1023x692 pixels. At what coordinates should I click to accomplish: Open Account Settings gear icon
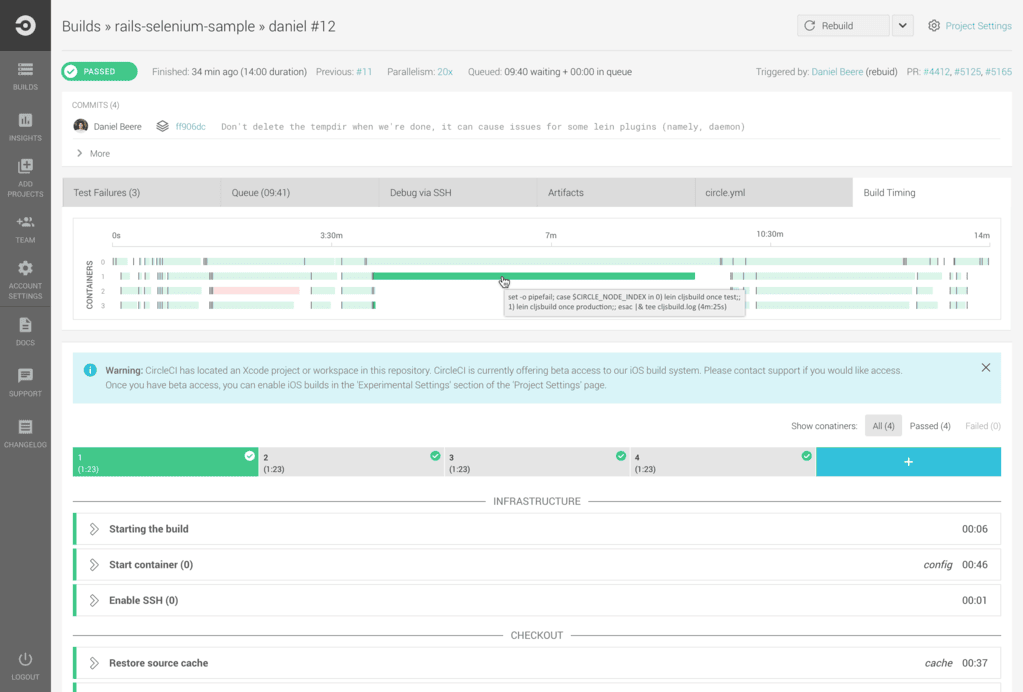(x=25, y=279)
